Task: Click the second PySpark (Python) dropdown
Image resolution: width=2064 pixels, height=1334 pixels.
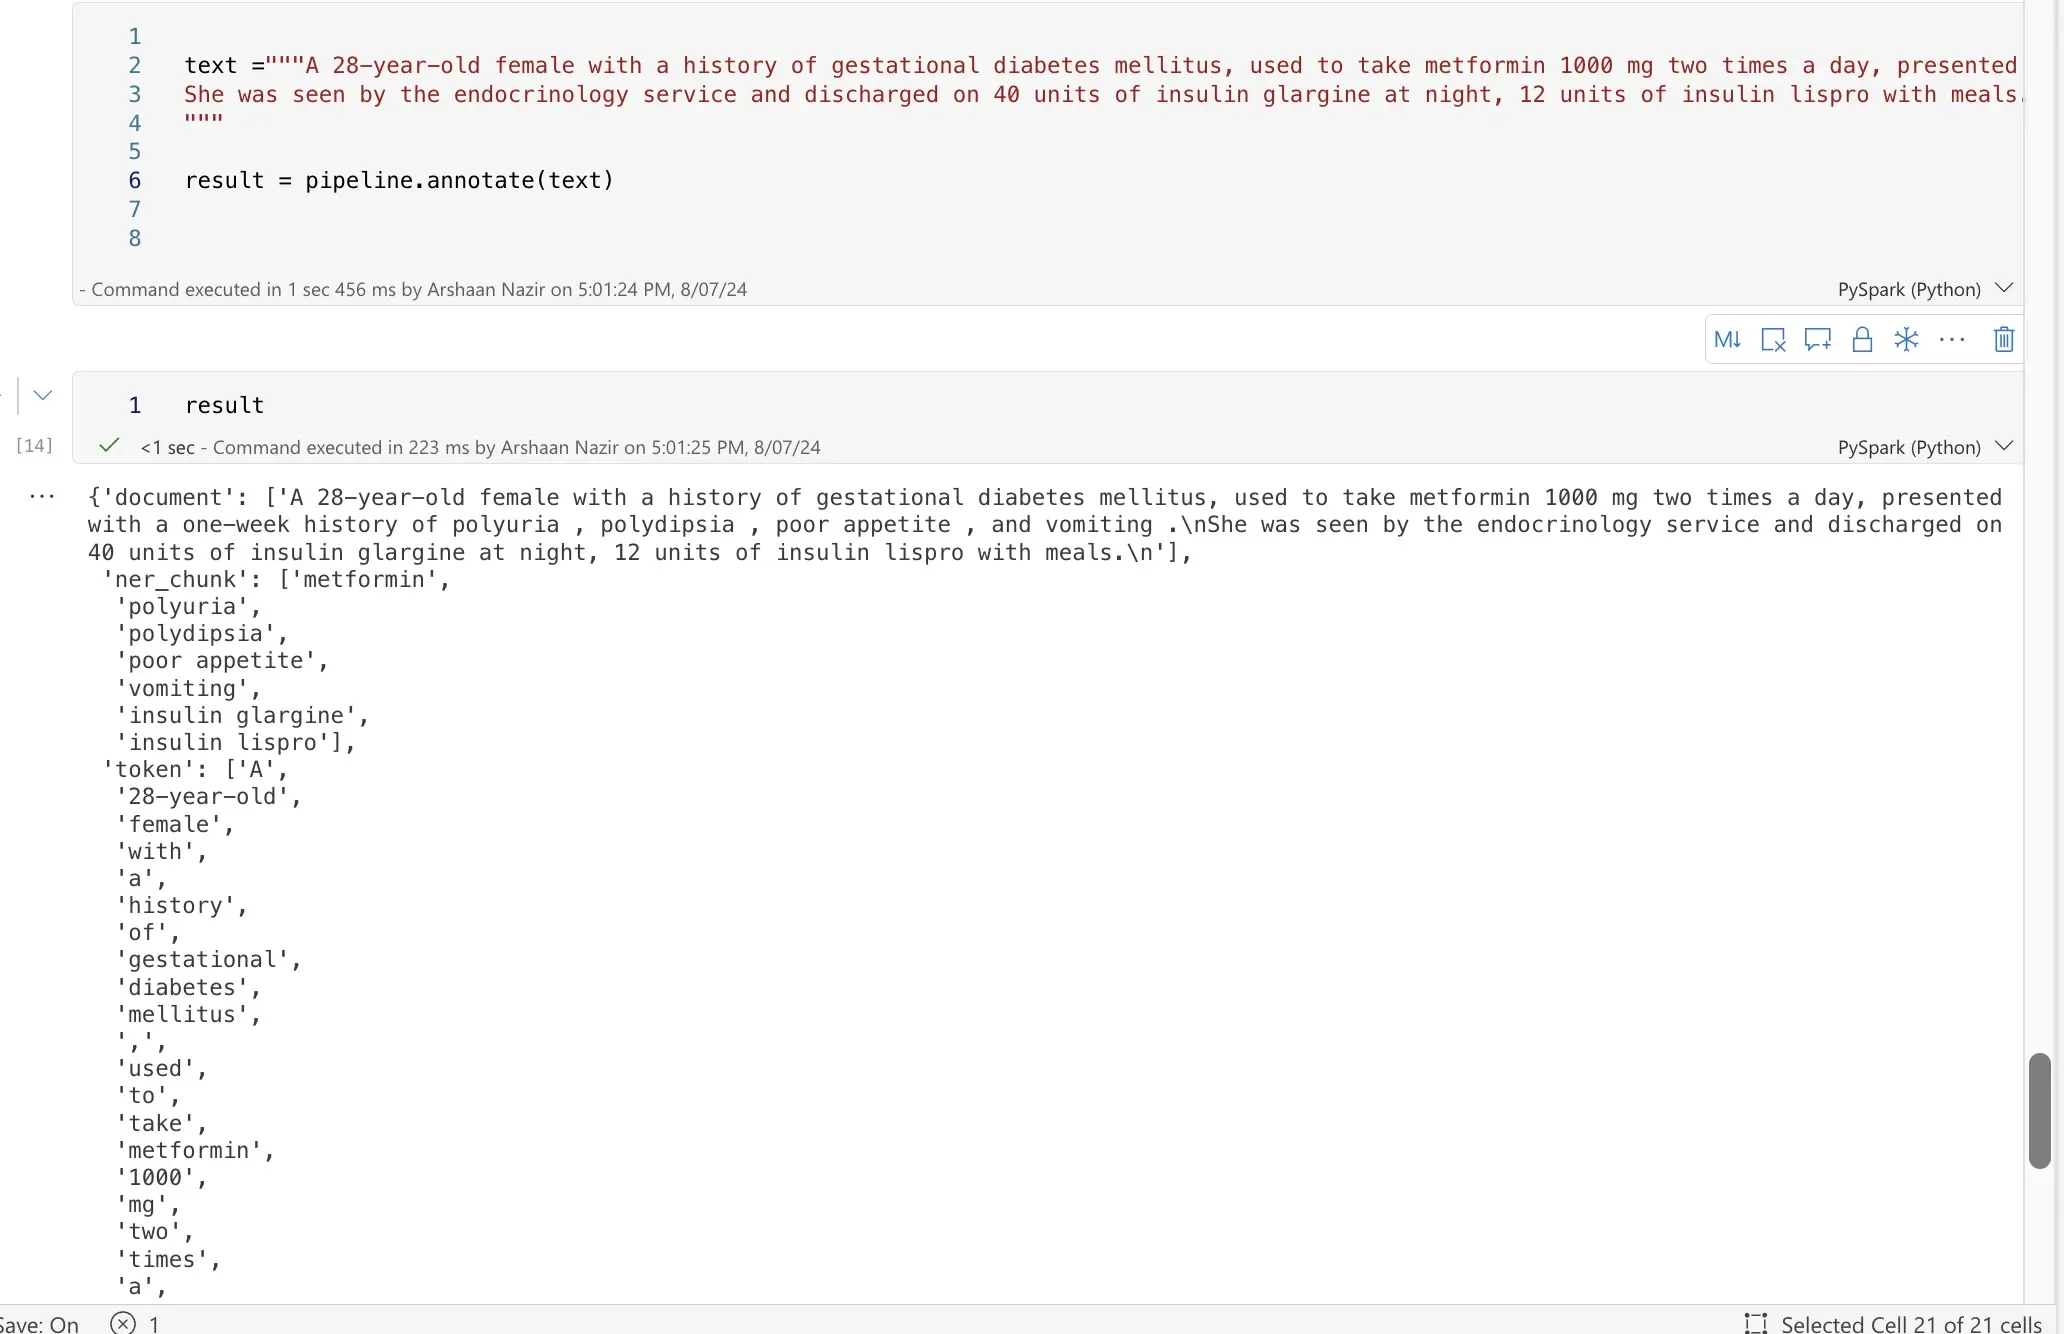Action: (x=1924, y=447)
